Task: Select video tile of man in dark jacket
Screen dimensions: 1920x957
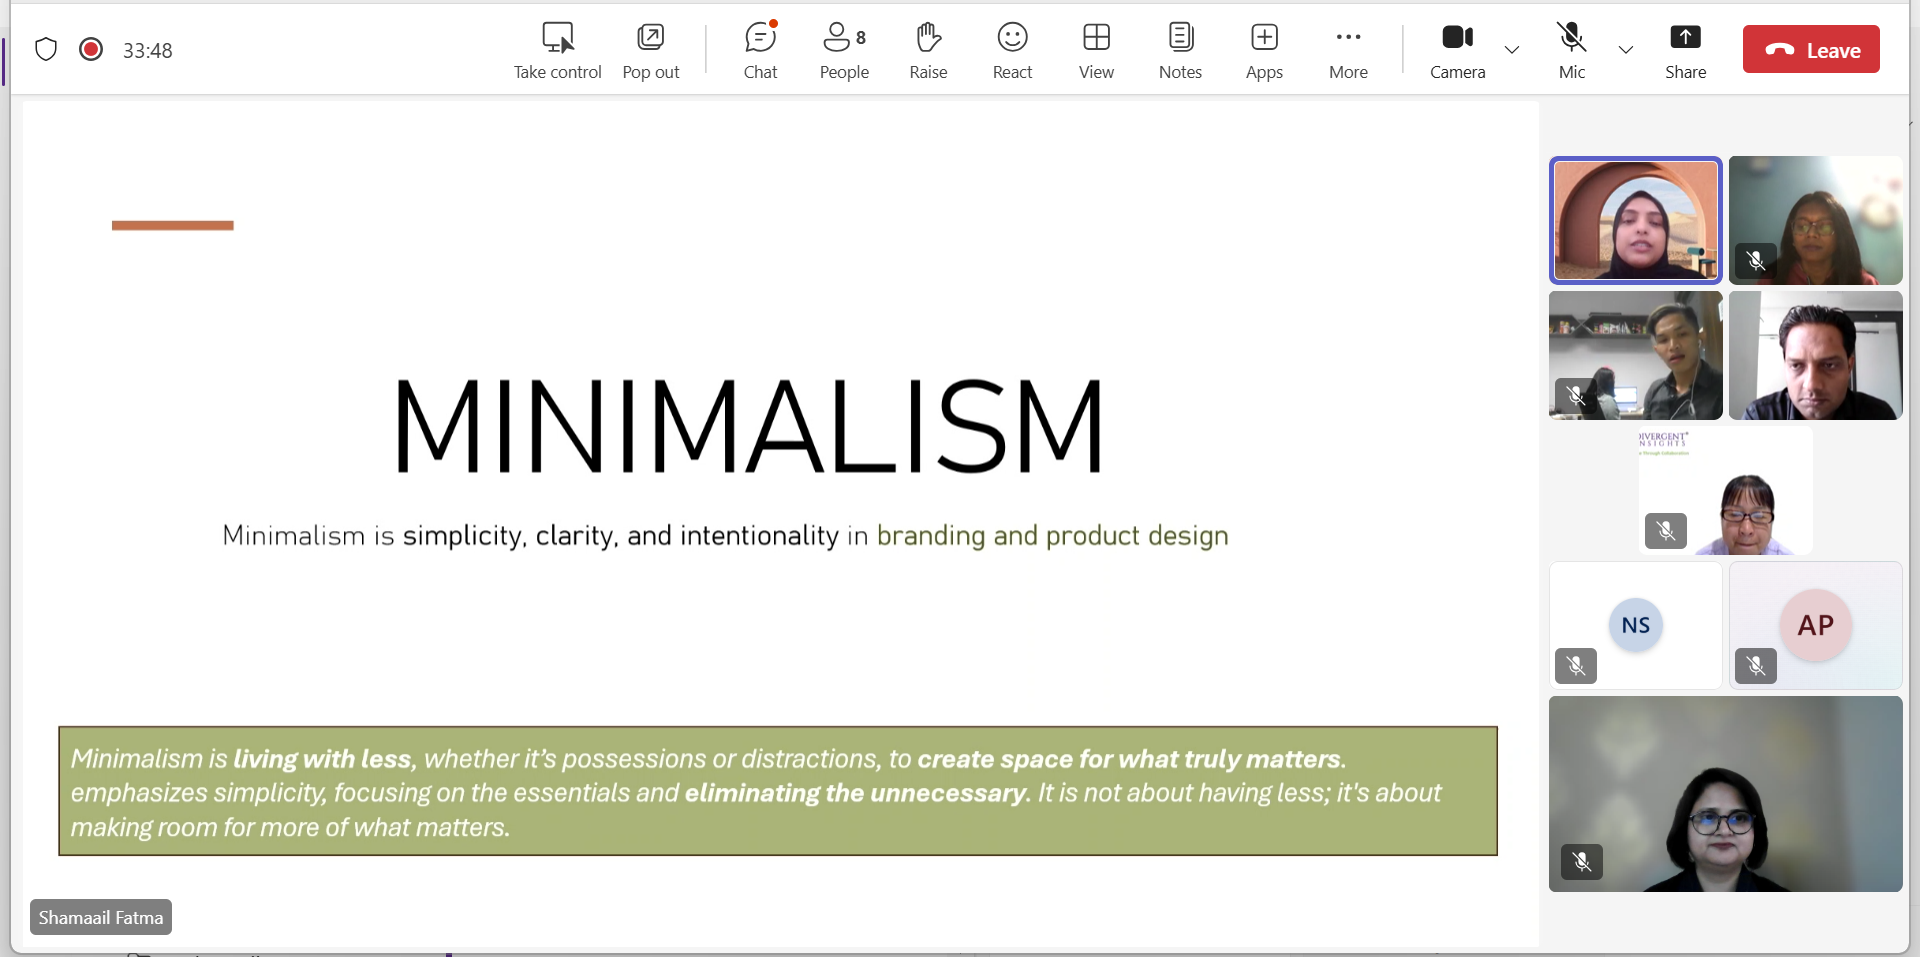Action: 1815,355
